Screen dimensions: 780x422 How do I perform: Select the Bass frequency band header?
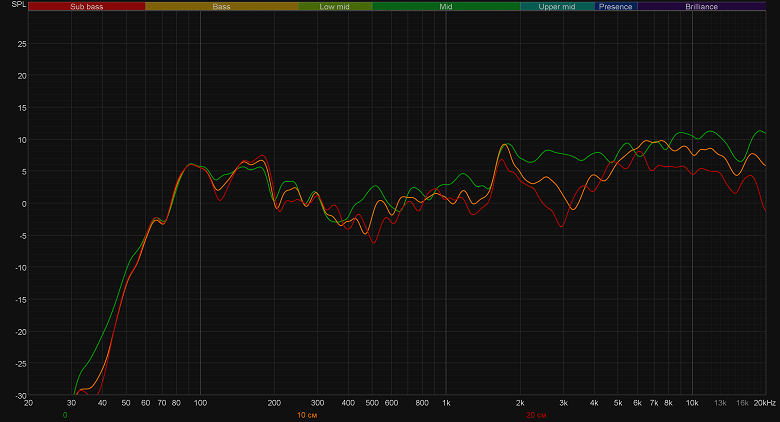pyautogui.click(x=221, y=6)
